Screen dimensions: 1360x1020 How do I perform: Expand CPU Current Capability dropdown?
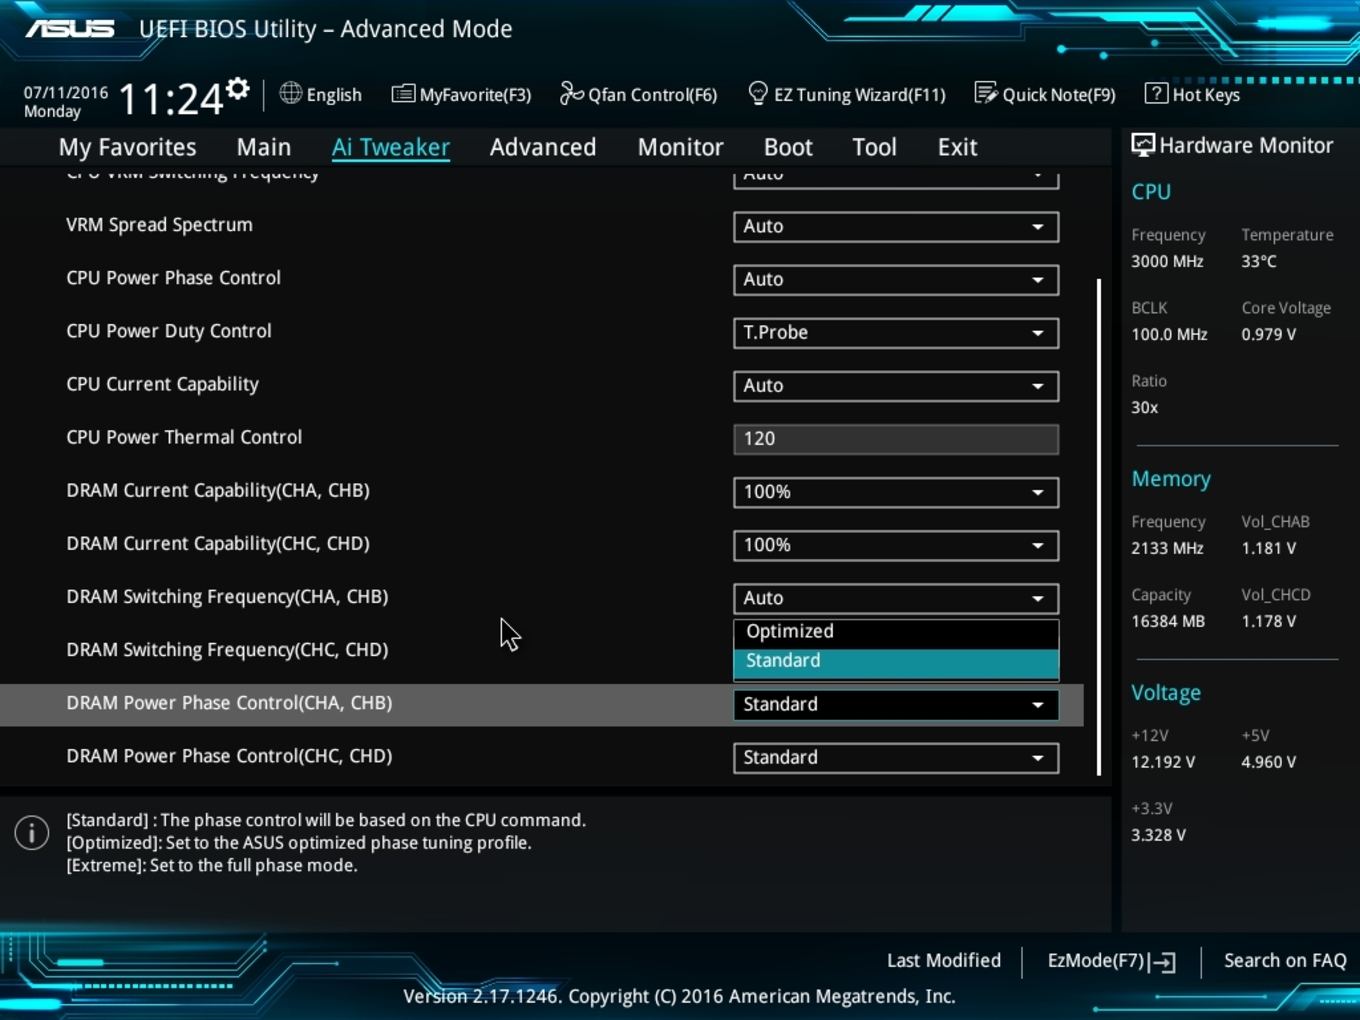click(896, 385)
